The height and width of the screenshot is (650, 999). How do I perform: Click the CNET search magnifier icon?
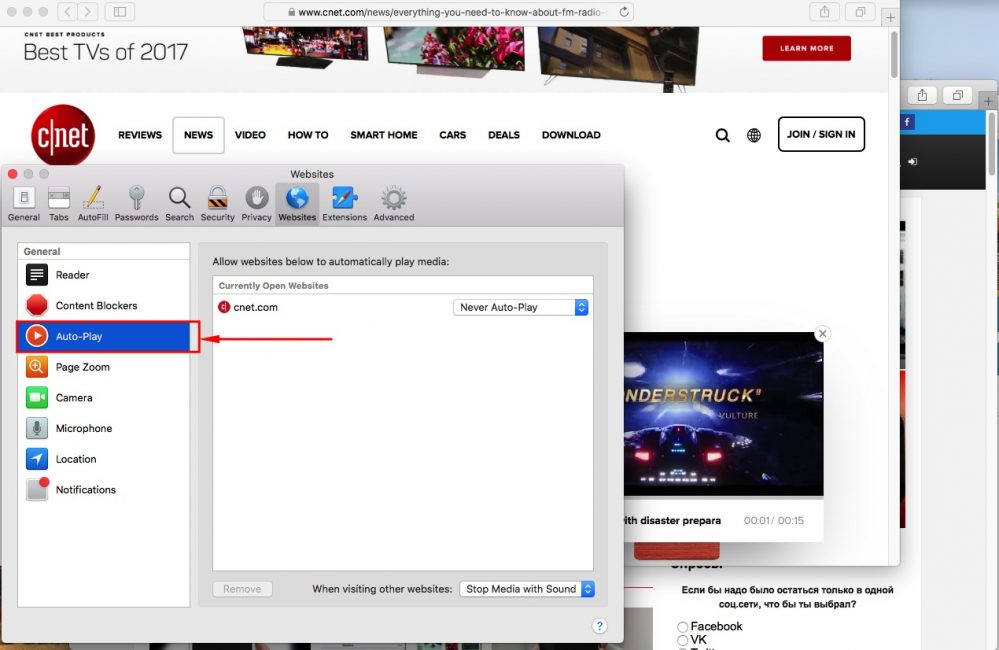click(722, 135)
